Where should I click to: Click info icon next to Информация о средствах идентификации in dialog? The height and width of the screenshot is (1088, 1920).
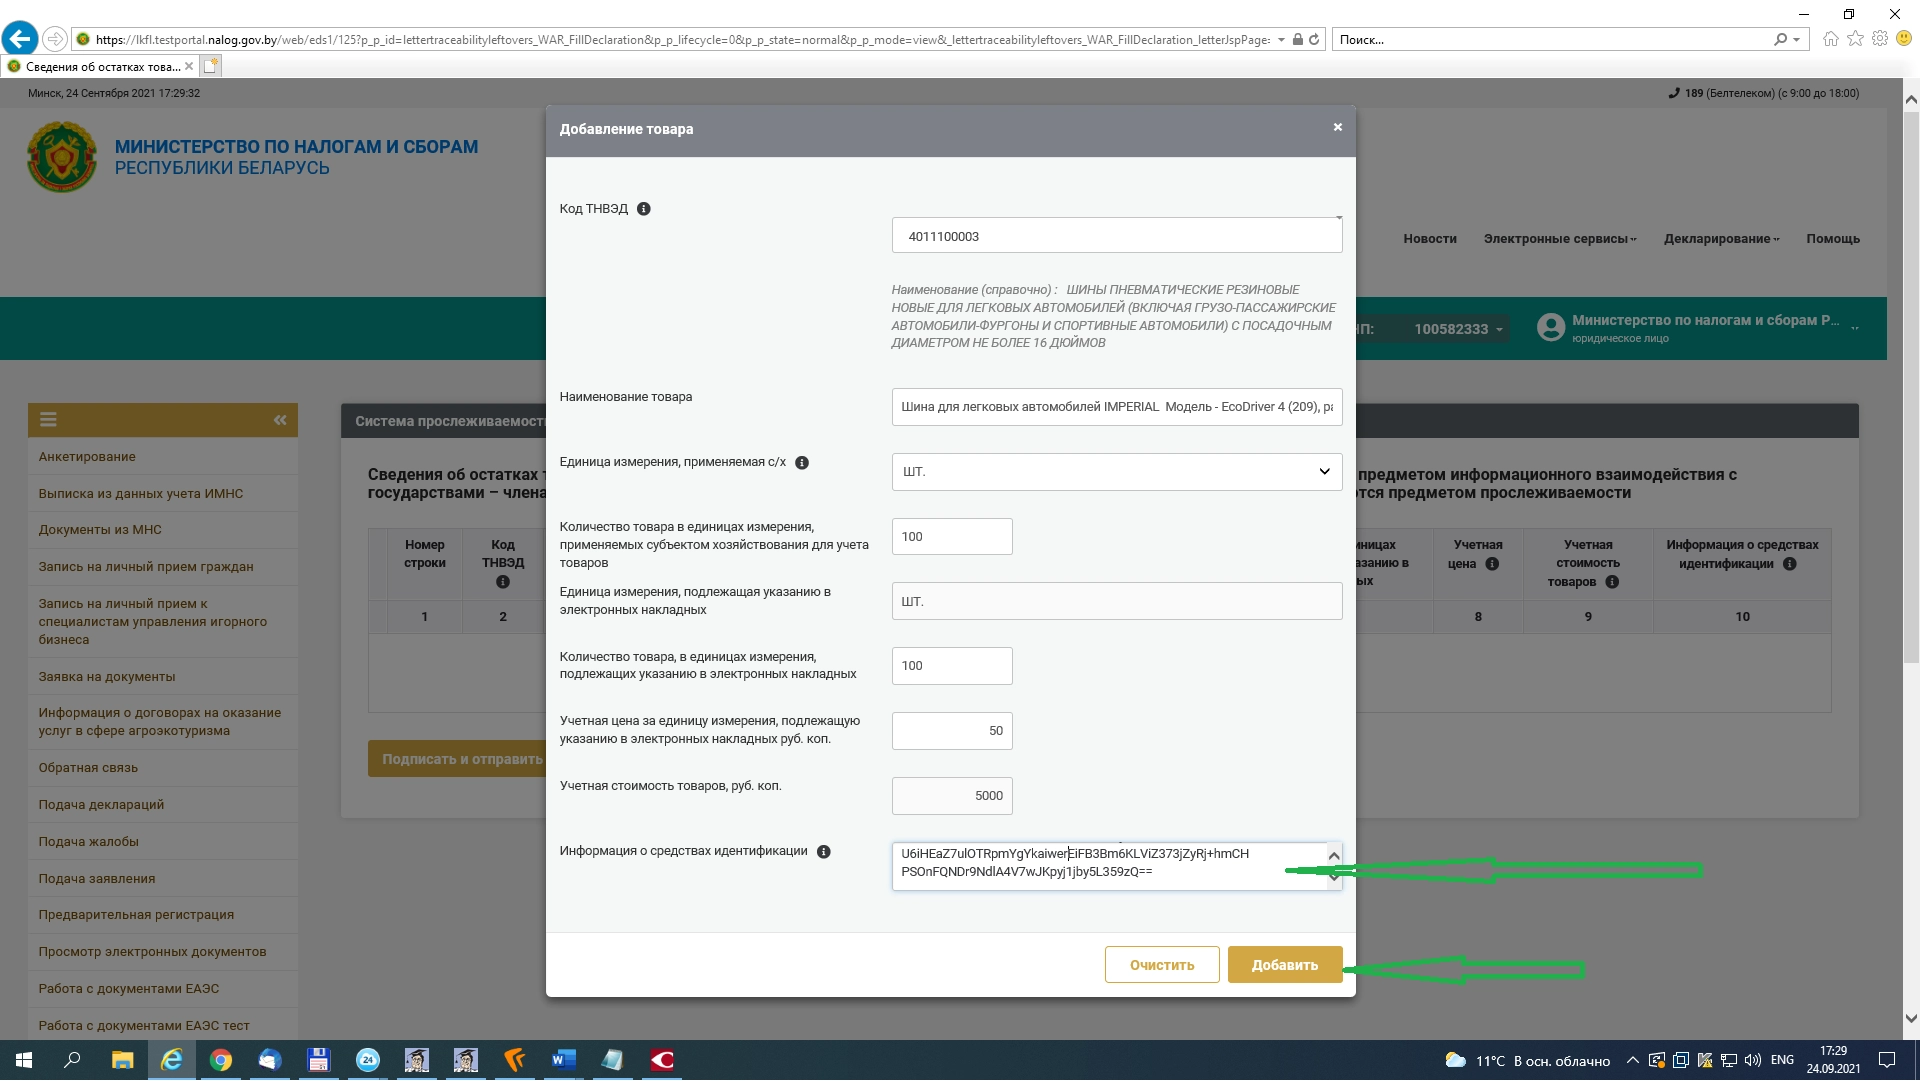(824, 852)
